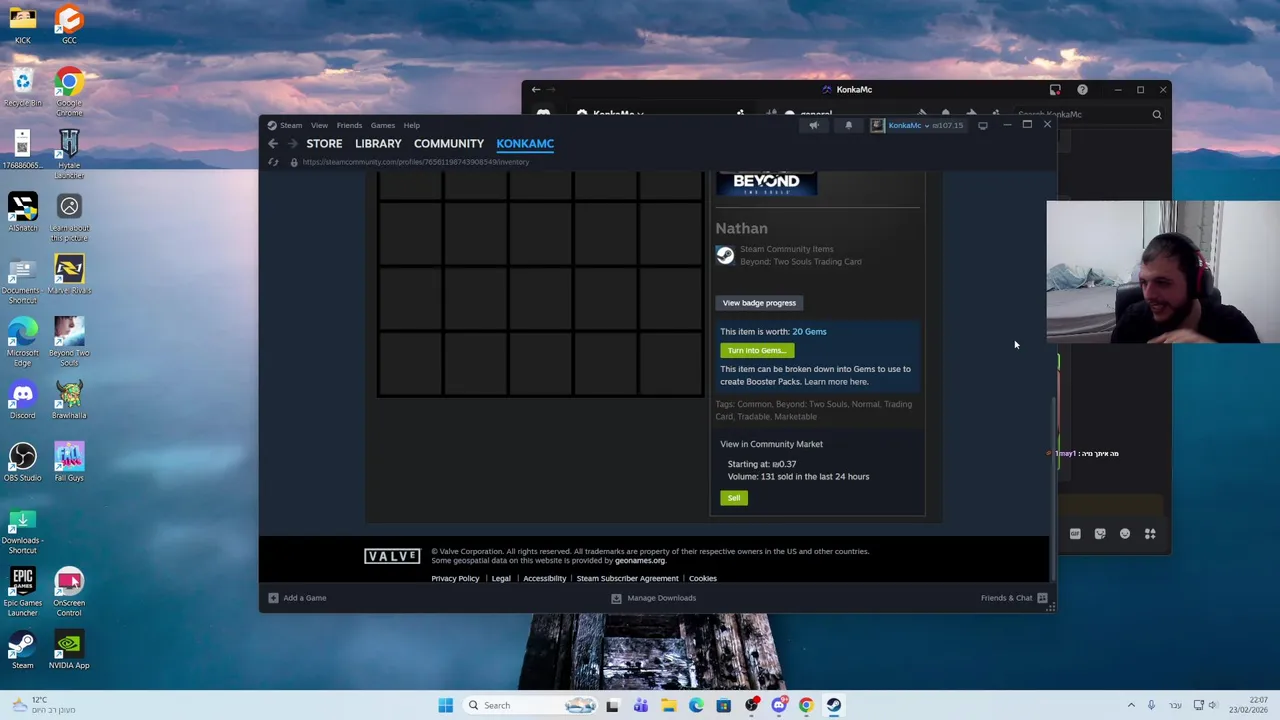The image size is (1280, 720).
Task: Click View badge progress button
Action: pyautogui.click(x=759, y=303)
